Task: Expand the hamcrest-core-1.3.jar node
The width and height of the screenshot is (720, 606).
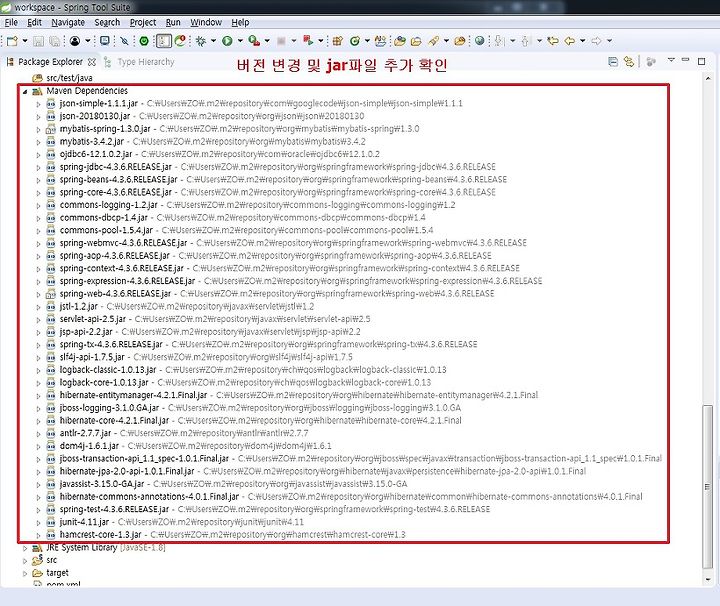Action: pos(39,535)
